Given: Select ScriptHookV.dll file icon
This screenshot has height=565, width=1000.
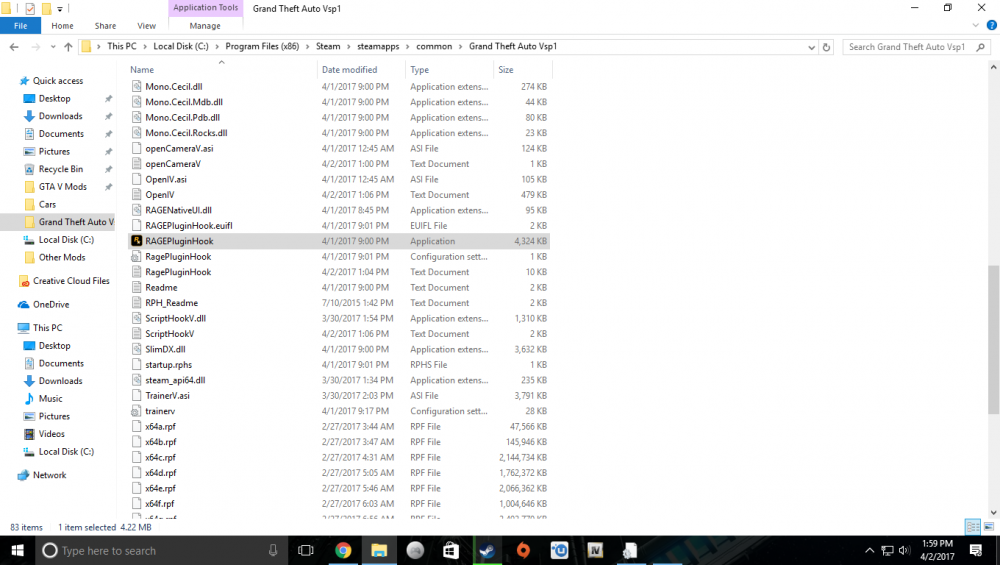Looking at the screenshot, I should (x=136, y=318).
